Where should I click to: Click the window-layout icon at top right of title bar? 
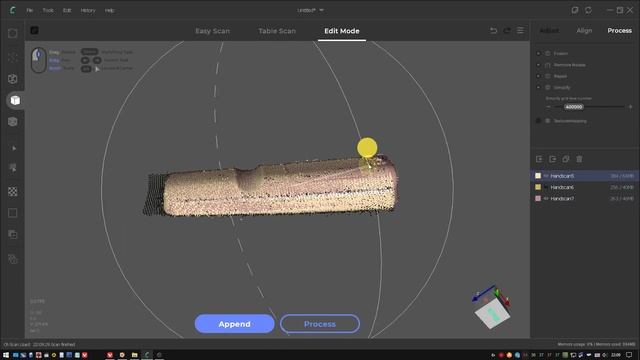pyautogui.click(x=575, y=10)
